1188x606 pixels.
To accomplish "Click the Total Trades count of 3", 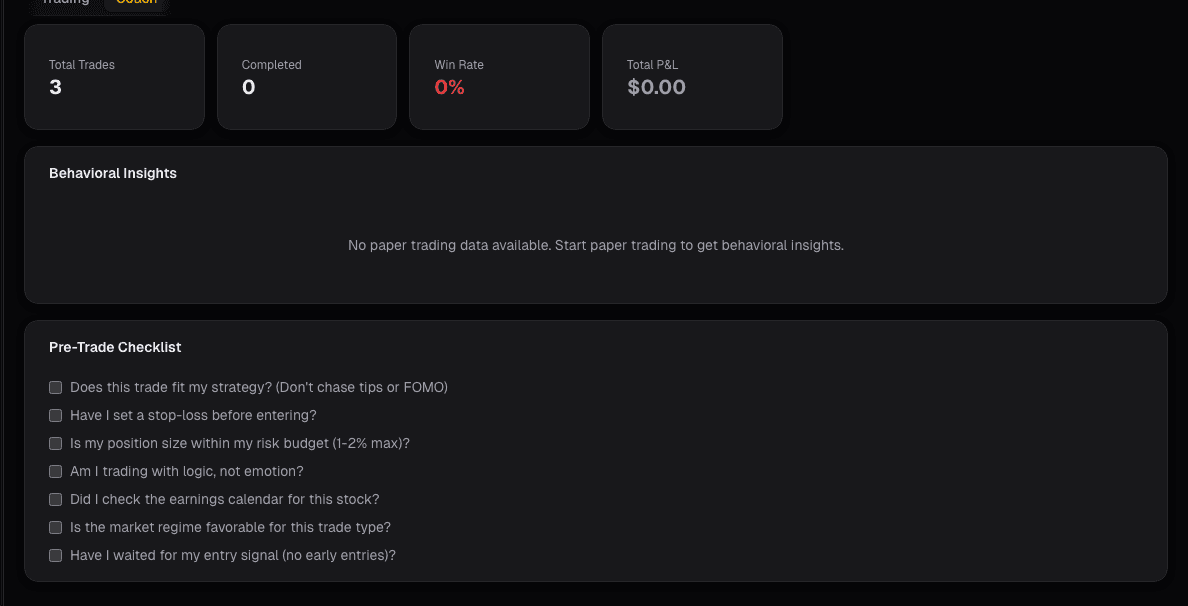I will tap(53, 87).
